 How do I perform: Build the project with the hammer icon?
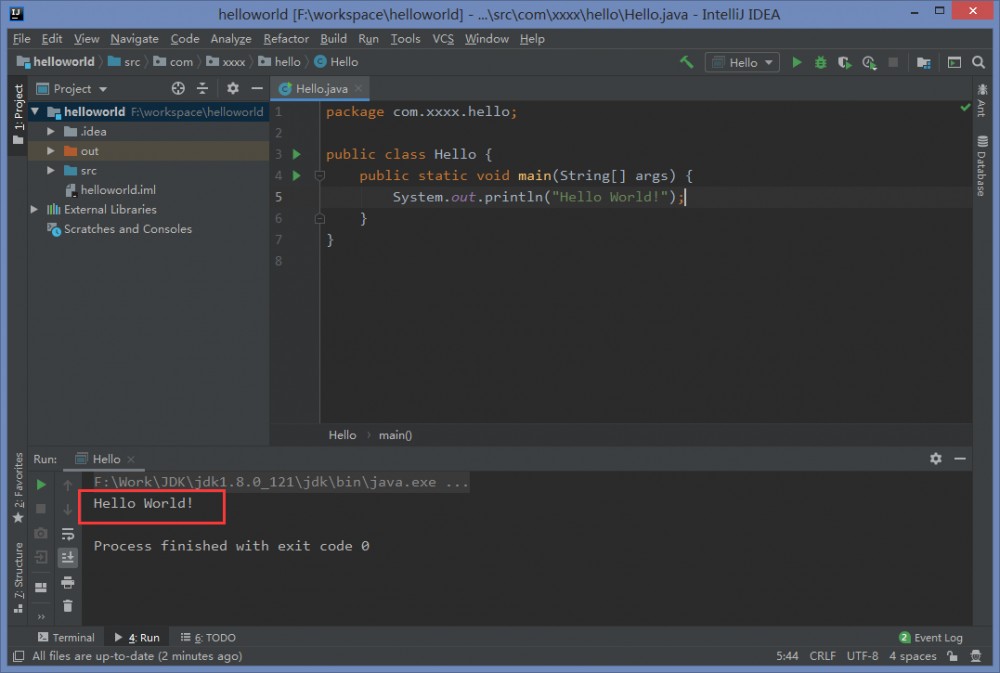point(686,62)
